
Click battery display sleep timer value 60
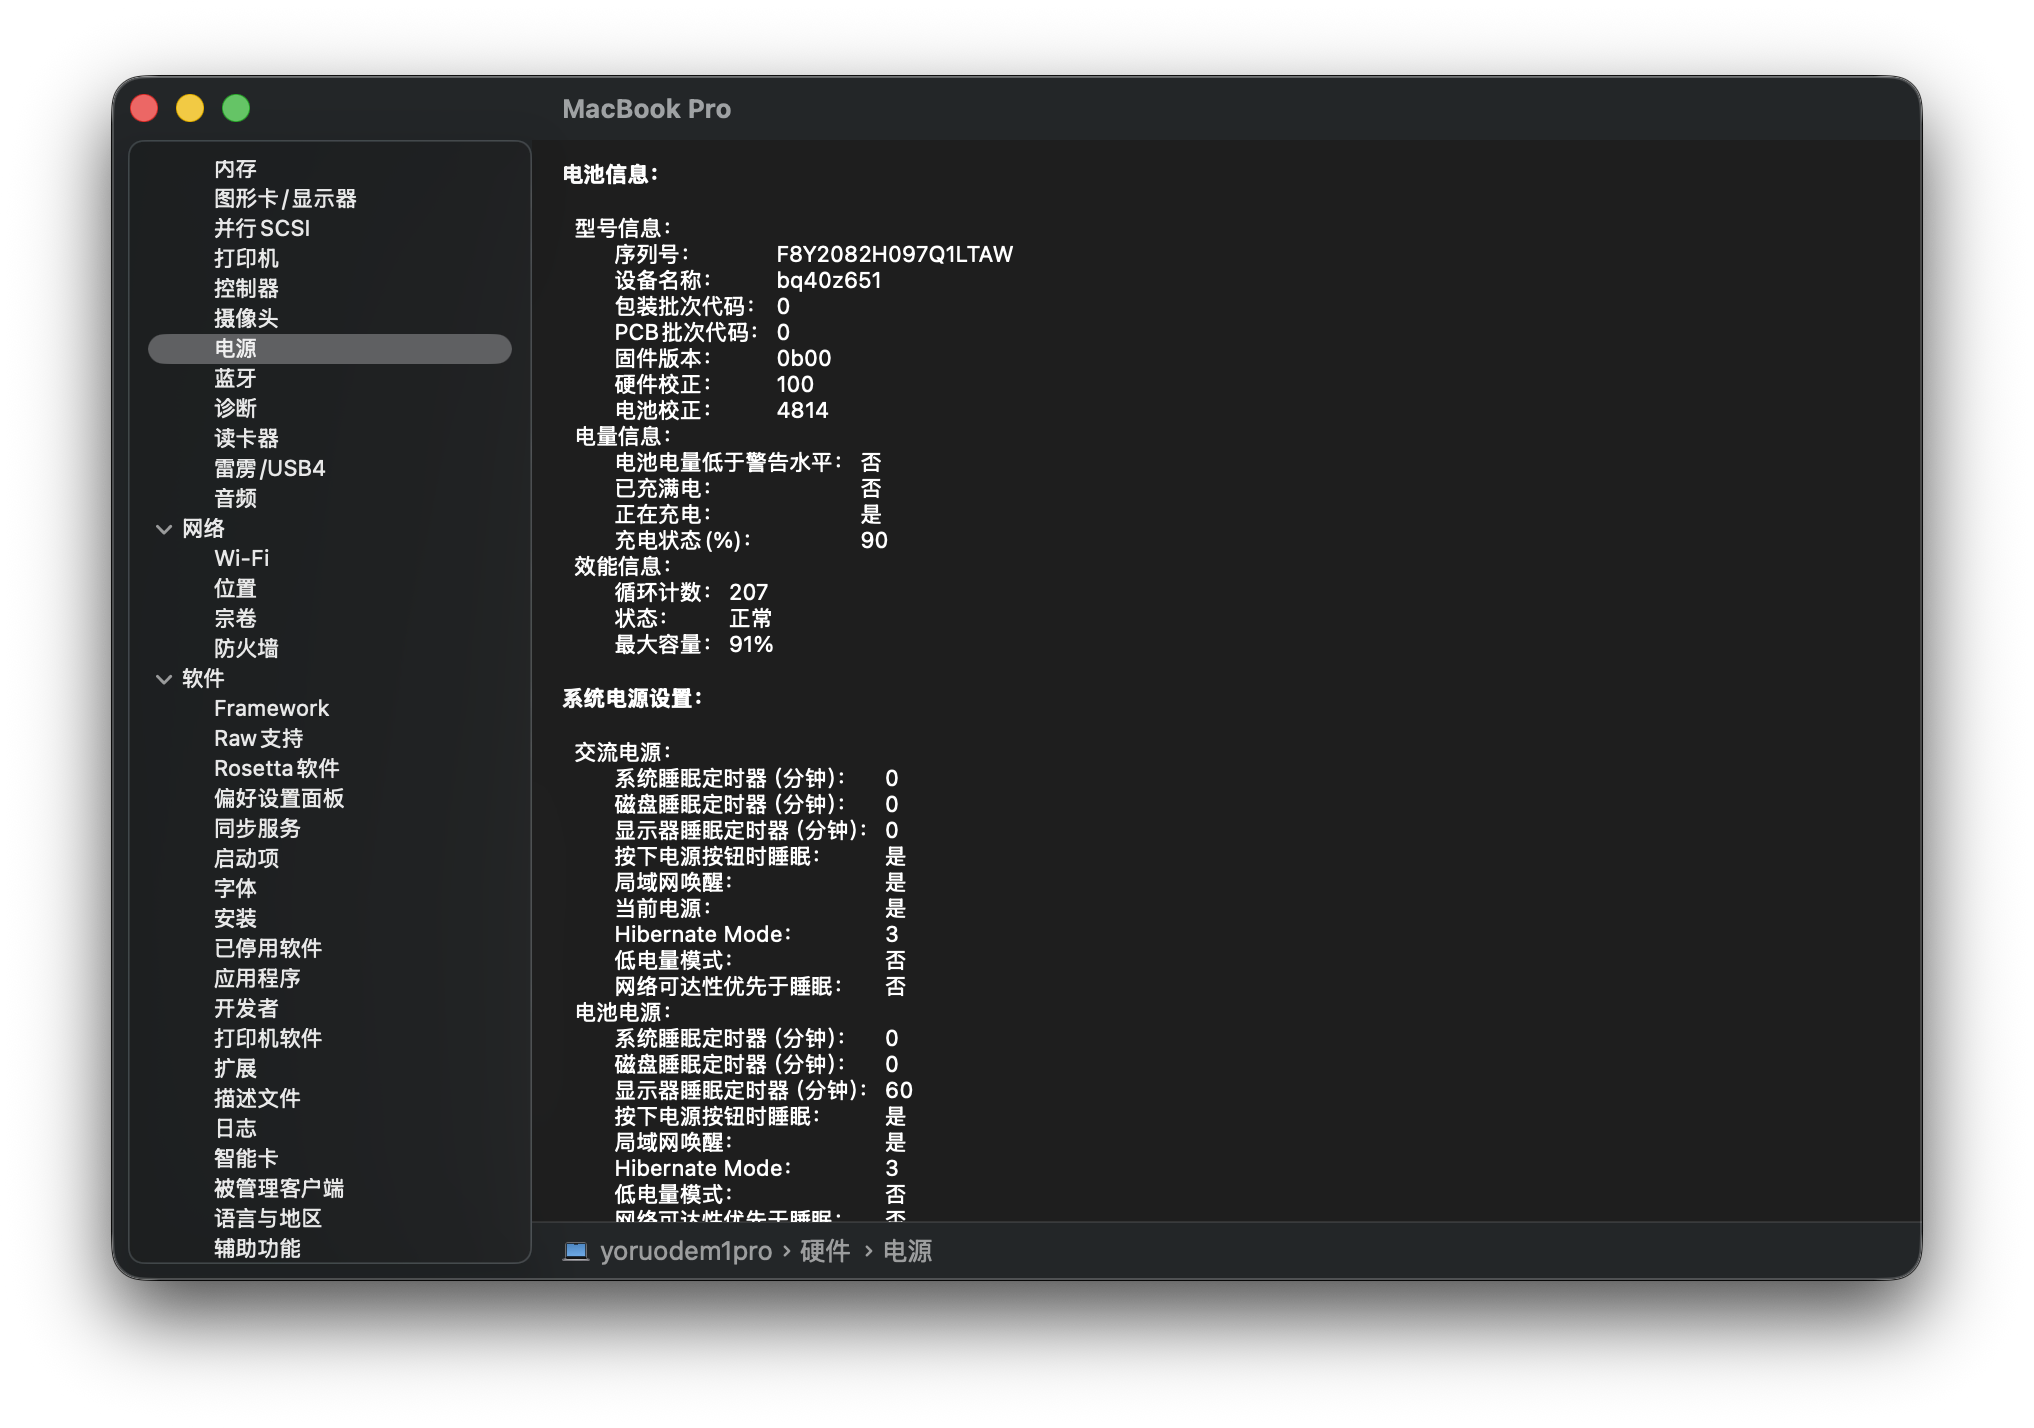pyautogui.click(x=899, y=1091)
